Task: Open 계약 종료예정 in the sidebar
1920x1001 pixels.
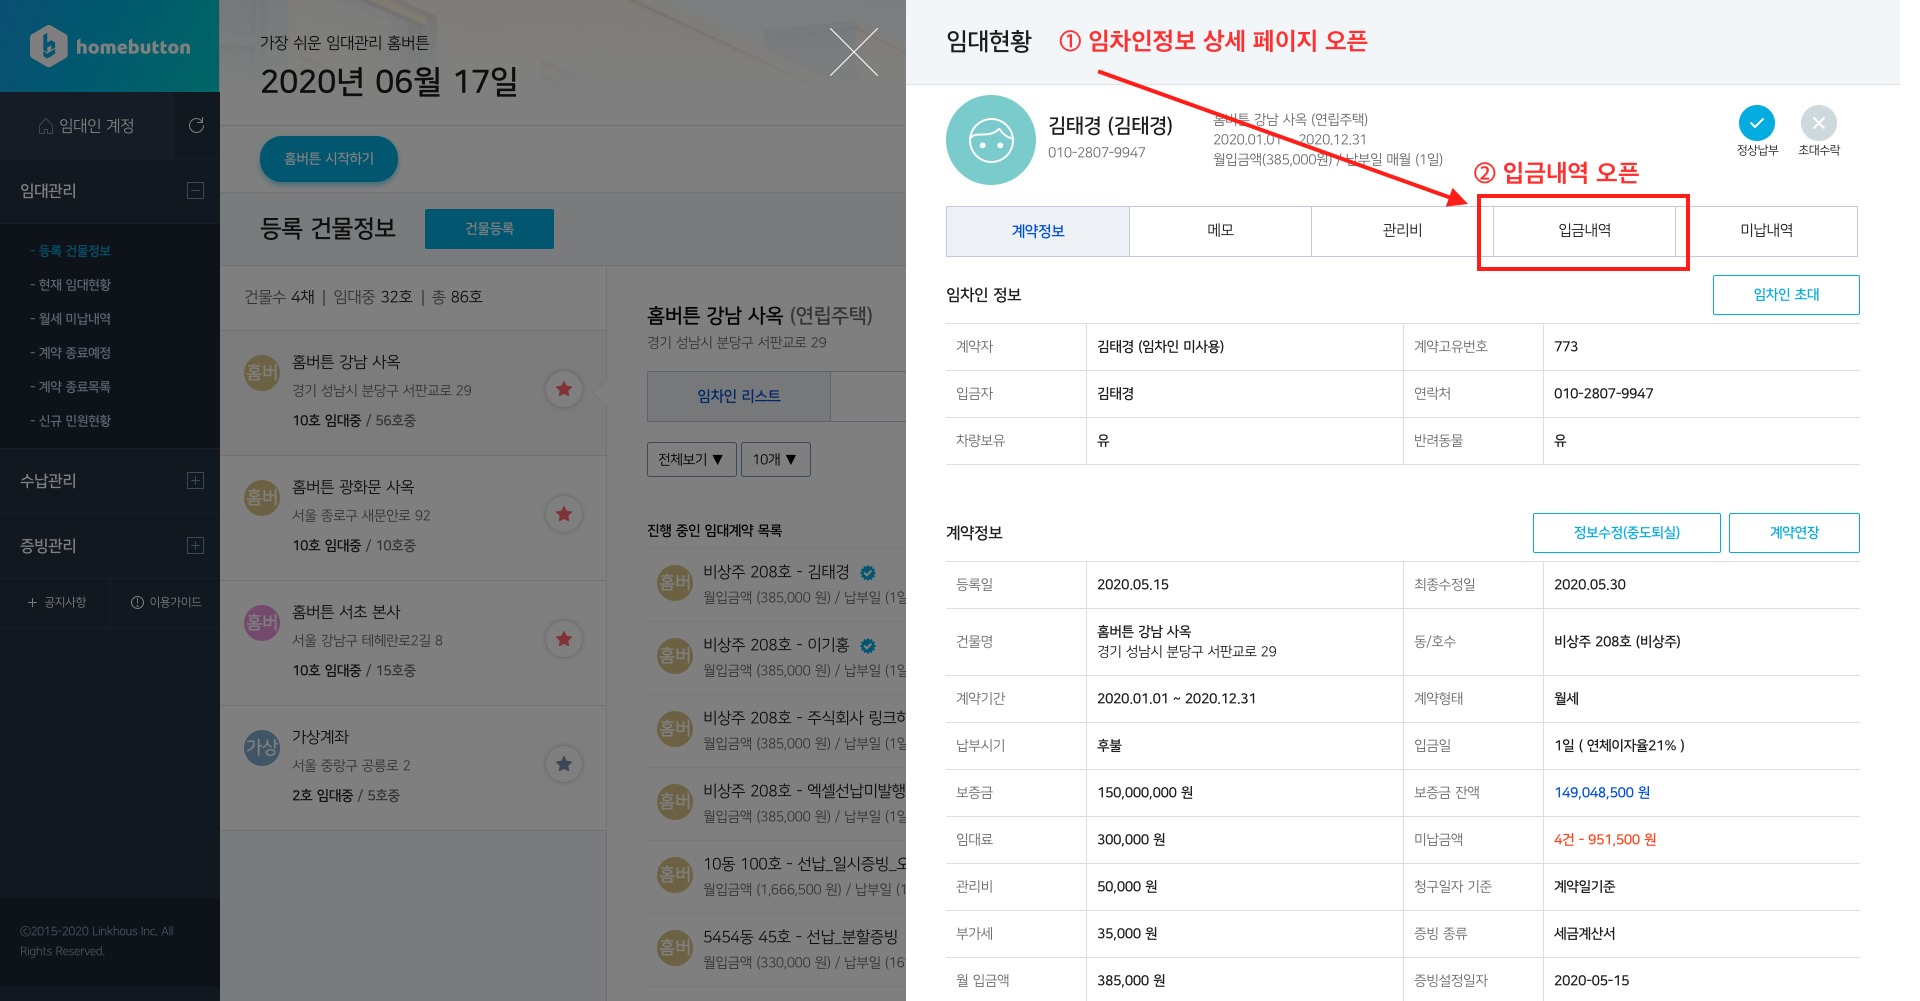Action: [70, 353]
